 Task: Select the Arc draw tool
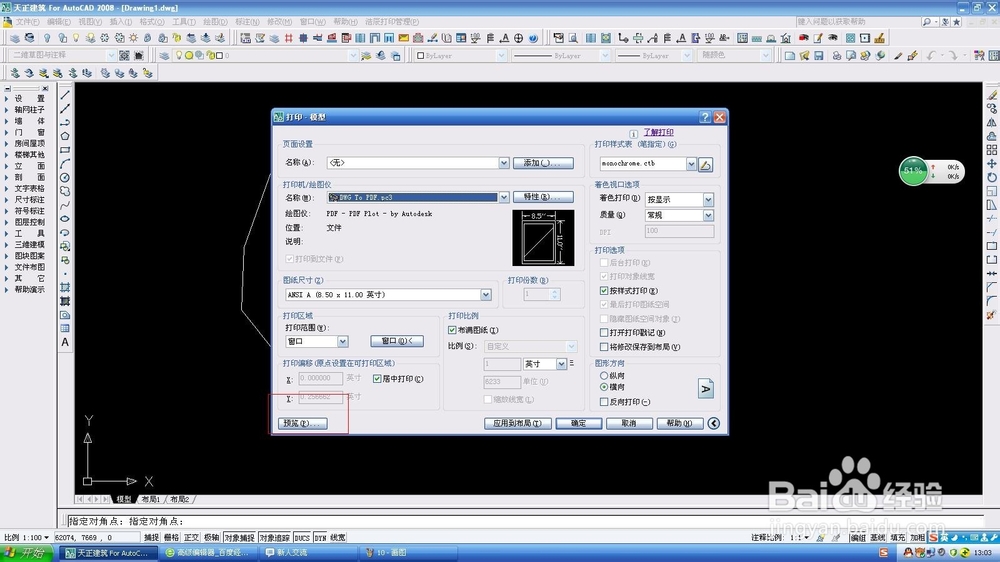pyautogui.click(x=65, y=164)
